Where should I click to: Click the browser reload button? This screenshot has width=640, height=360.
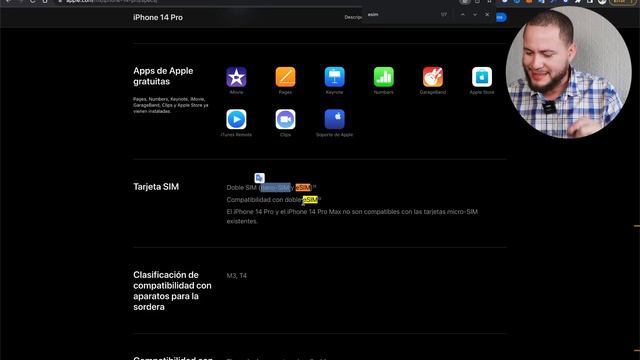pos(33,1)
